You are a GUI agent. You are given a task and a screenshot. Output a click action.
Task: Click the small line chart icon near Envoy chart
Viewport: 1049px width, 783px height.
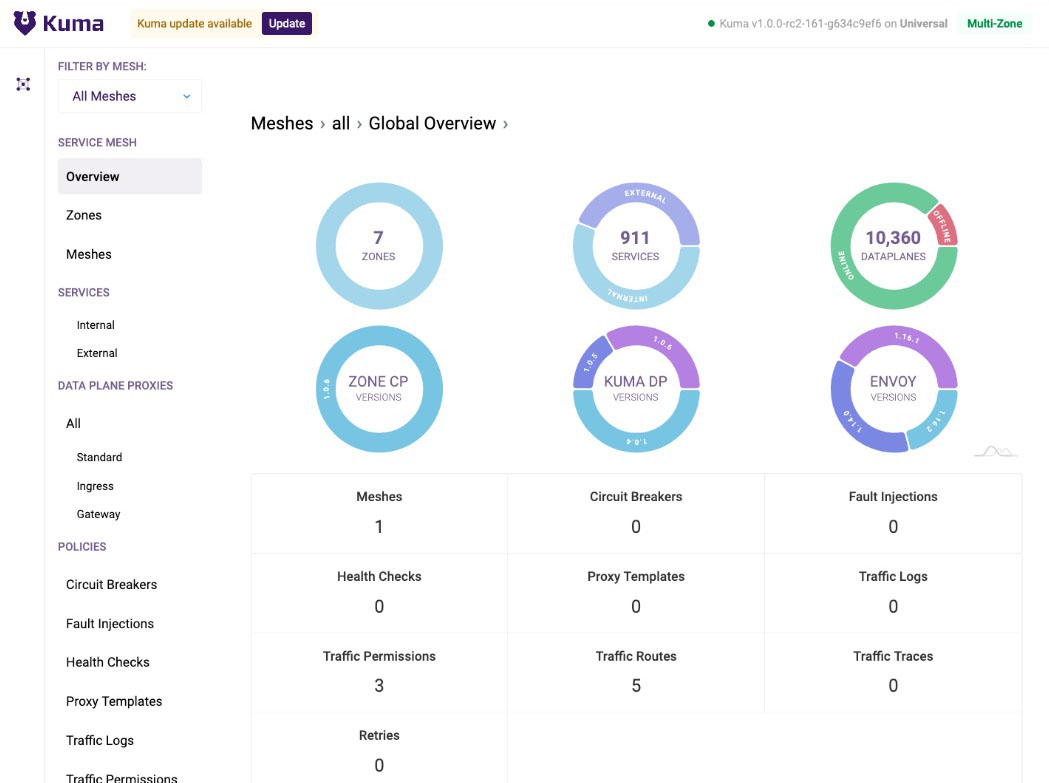(x=996, y=451)
